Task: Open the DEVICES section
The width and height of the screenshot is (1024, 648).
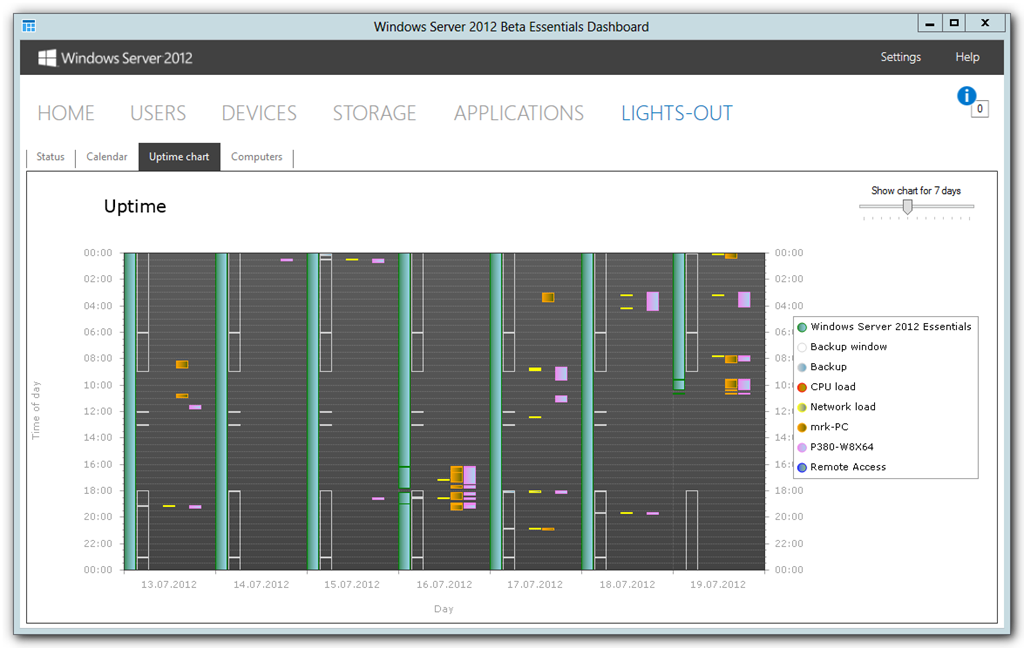Action: point(259,113)
